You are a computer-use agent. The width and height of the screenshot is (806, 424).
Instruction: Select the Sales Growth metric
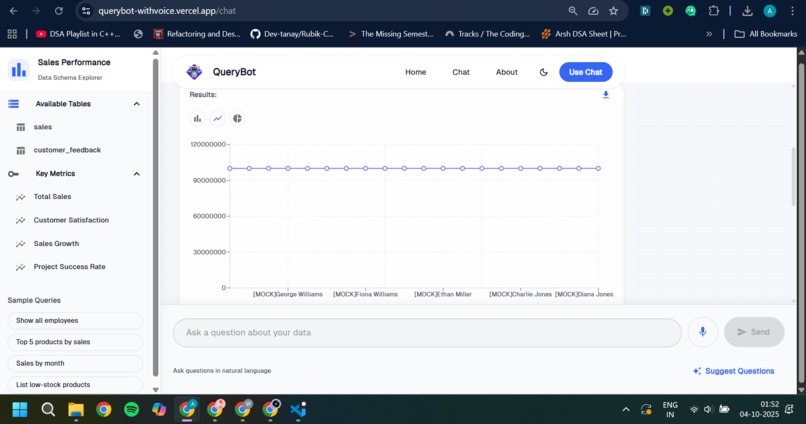point(56,244)
